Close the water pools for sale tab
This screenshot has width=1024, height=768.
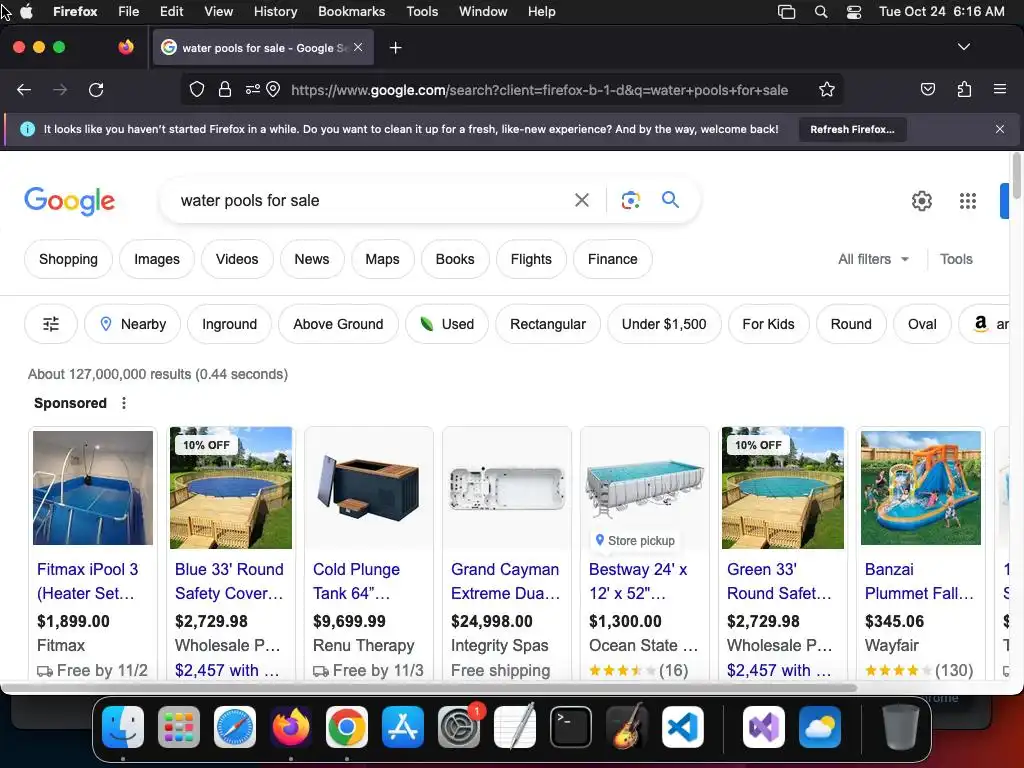[x=358, y=47]
